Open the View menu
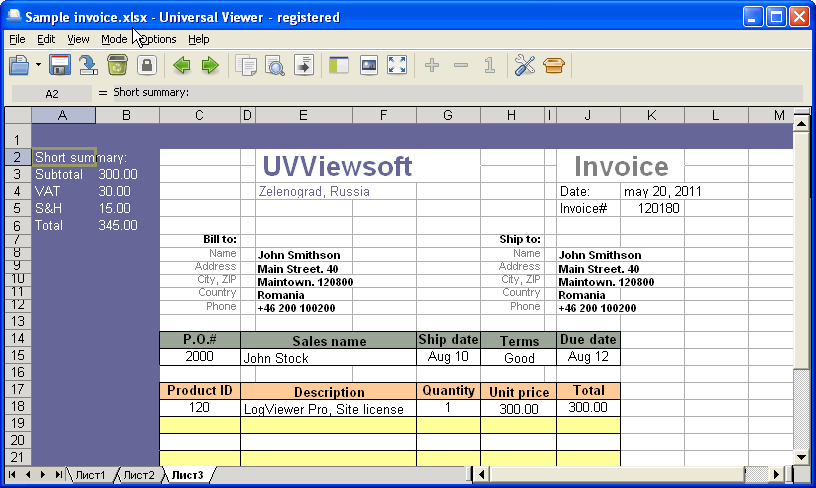The width and height of the screenshot is (816, 488). [78, 39]
